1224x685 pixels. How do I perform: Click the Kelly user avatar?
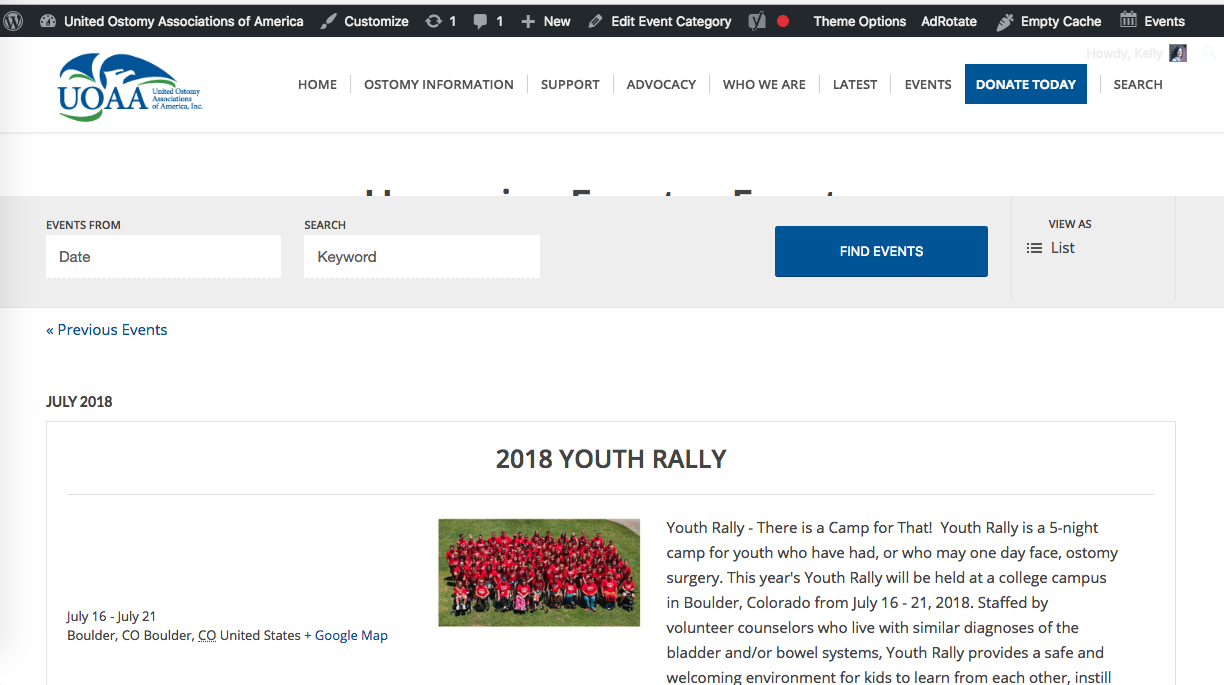pyautogui.click(x=1178, y=53)
